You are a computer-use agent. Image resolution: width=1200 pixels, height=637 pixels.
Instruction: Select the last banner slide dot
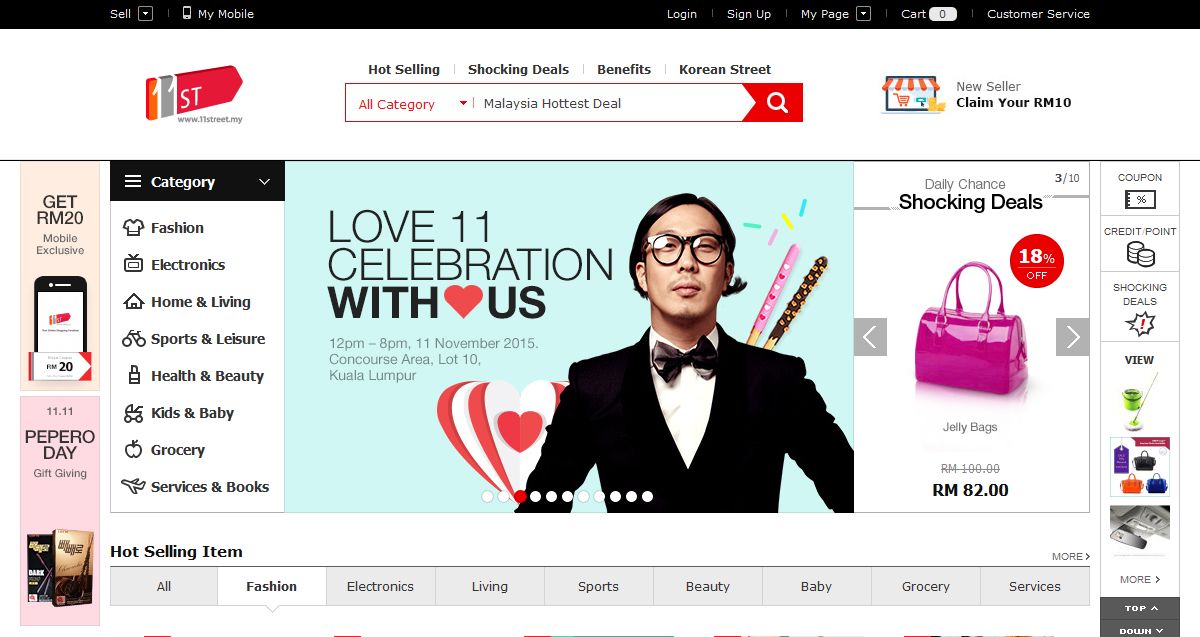[647, 496]
